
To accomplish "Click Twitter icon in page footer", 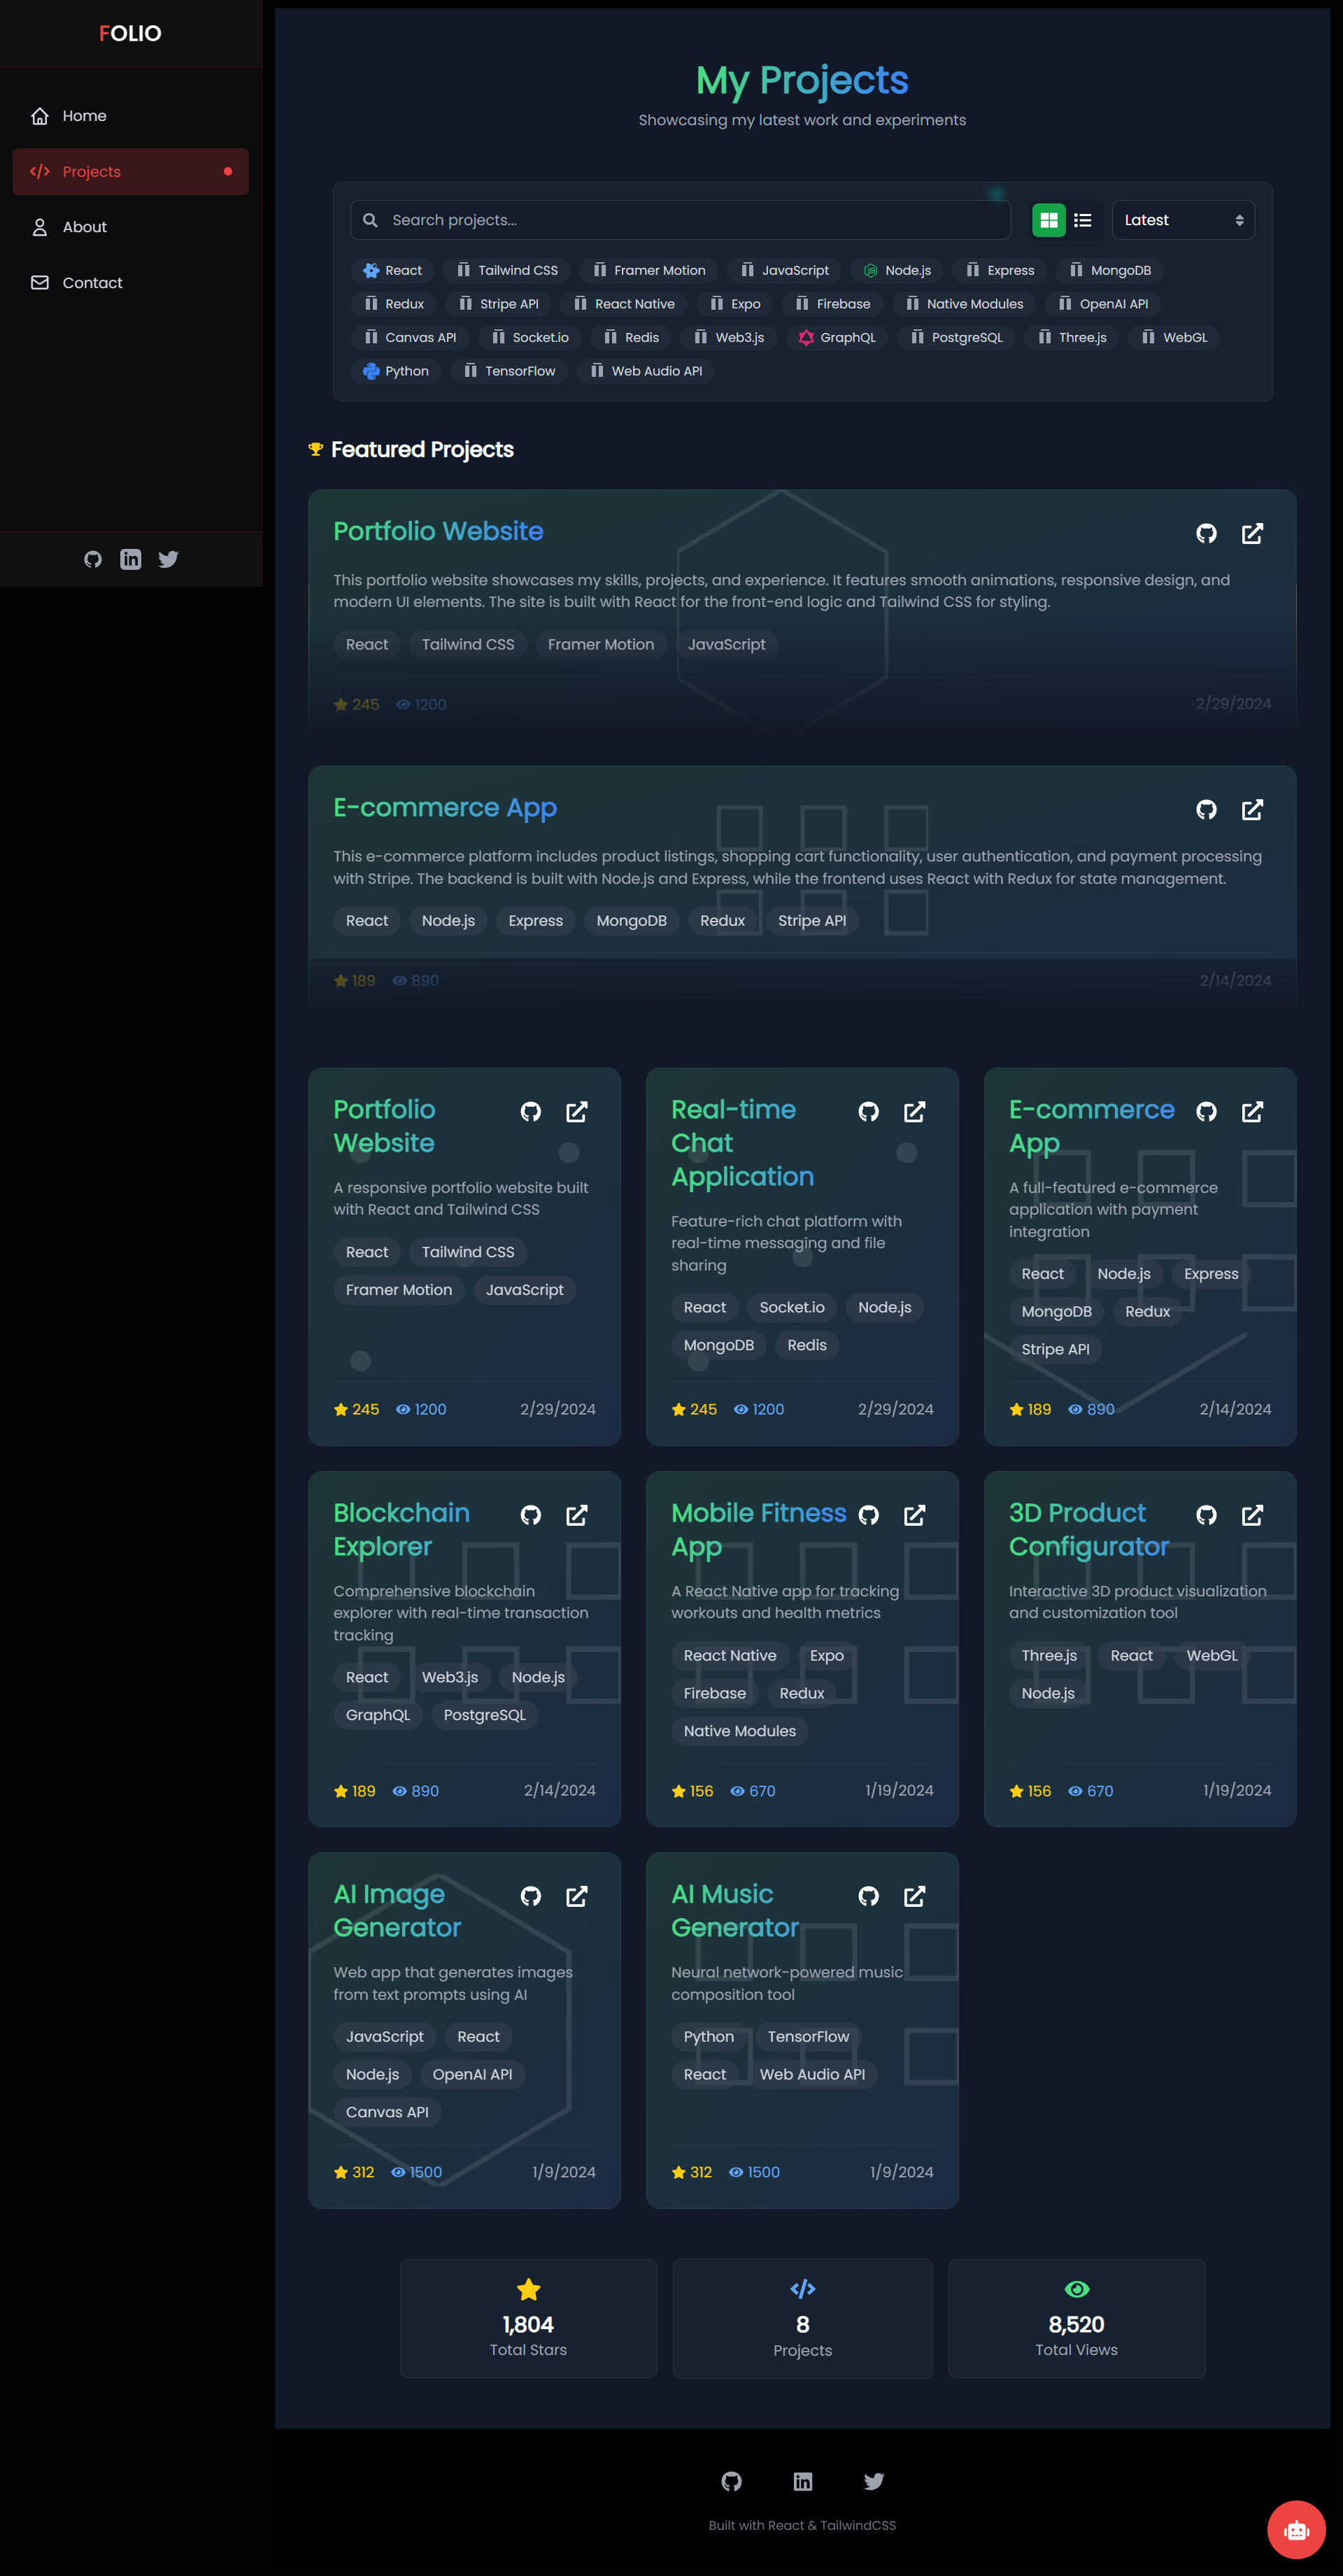I will [873, 2481].
